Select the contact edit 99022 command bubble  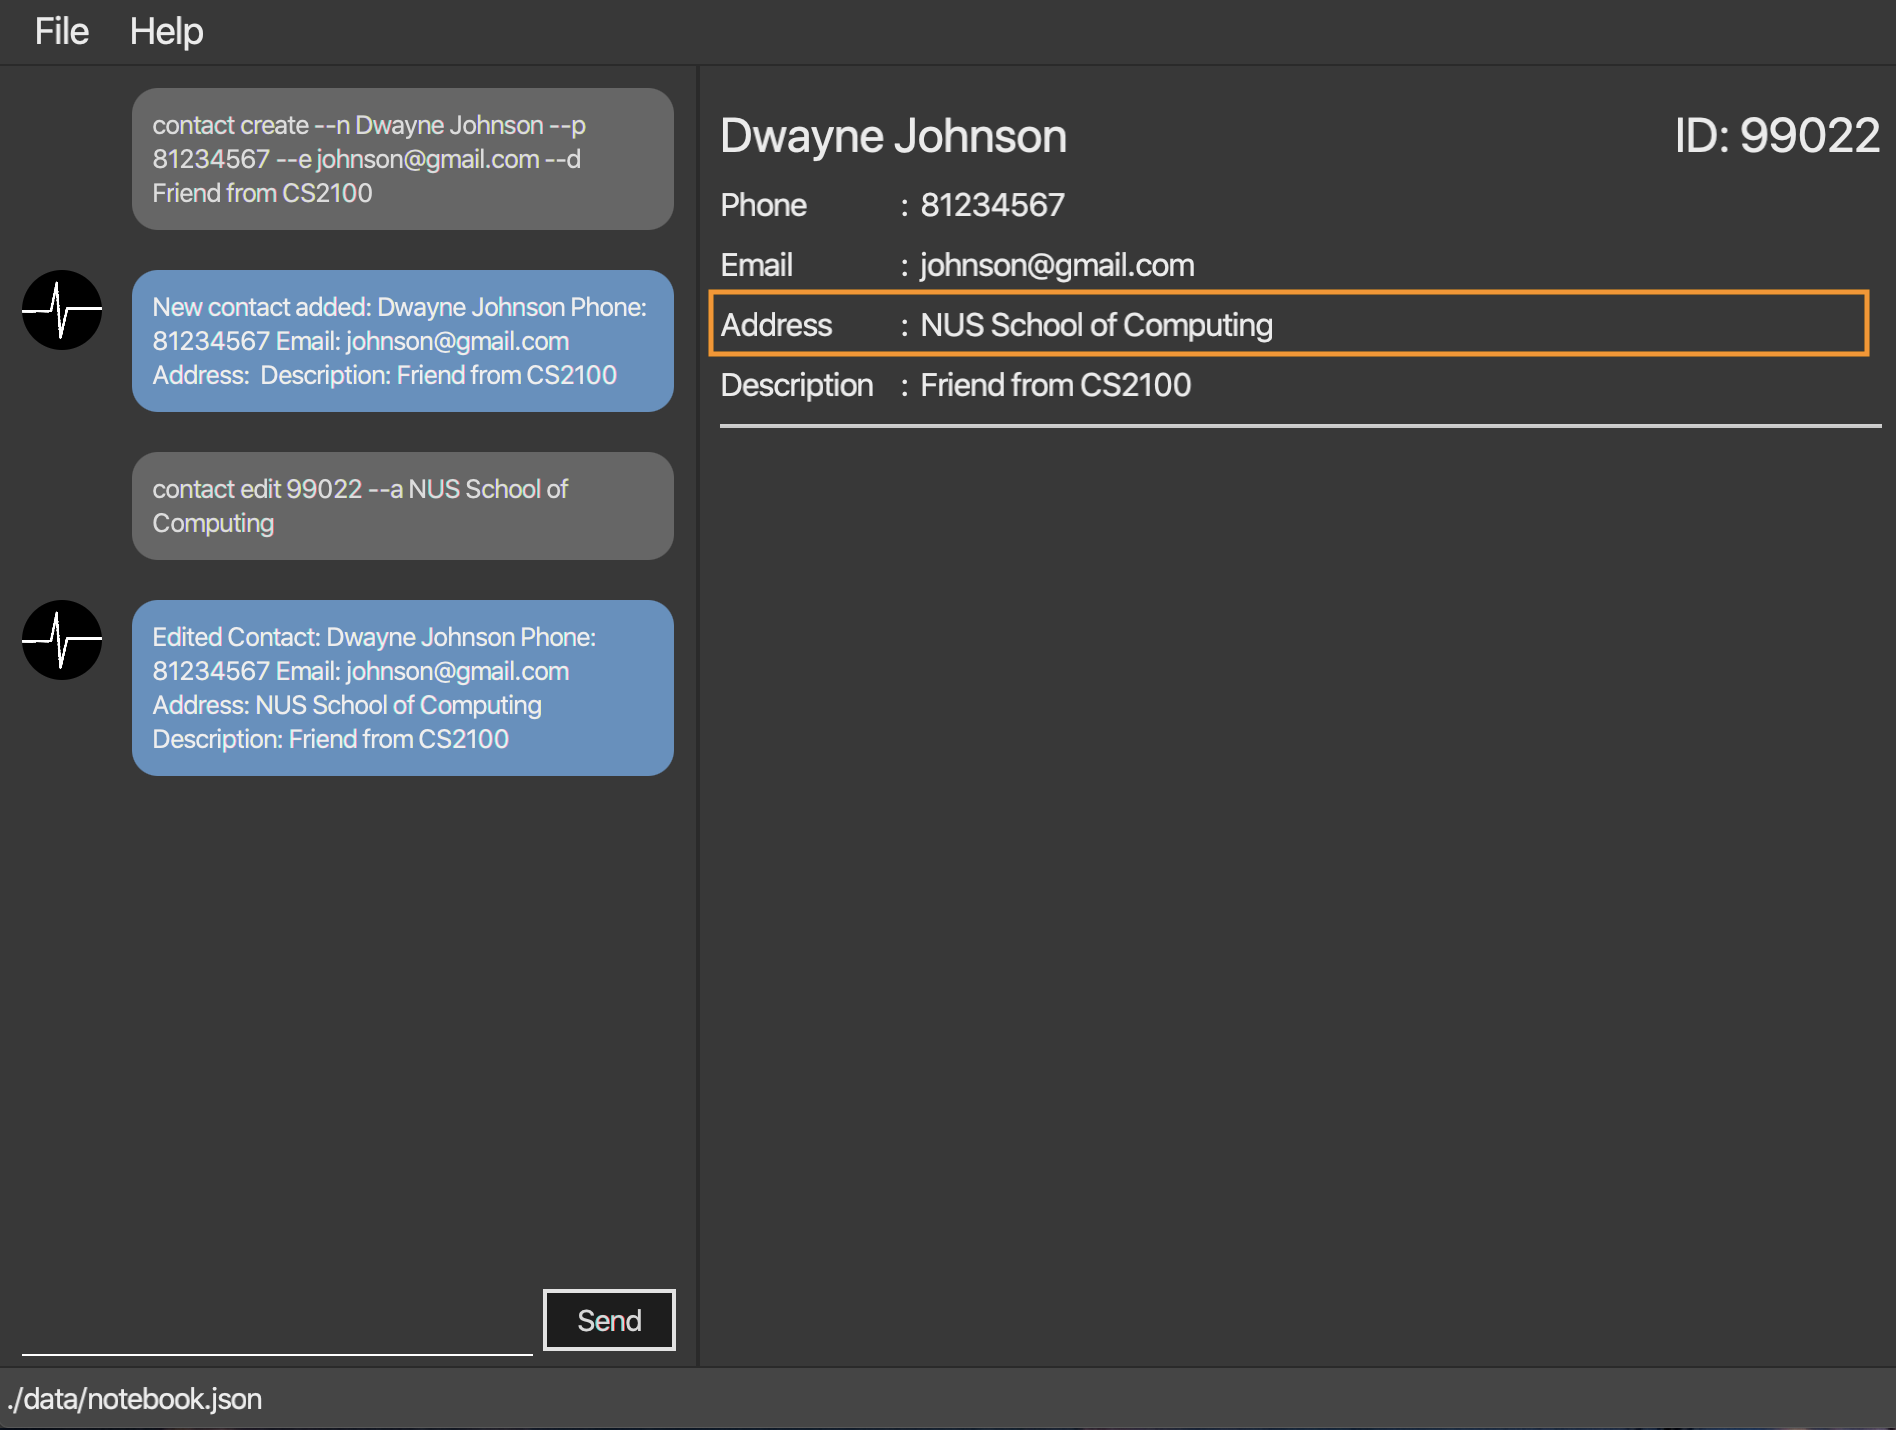pos(403,506)
